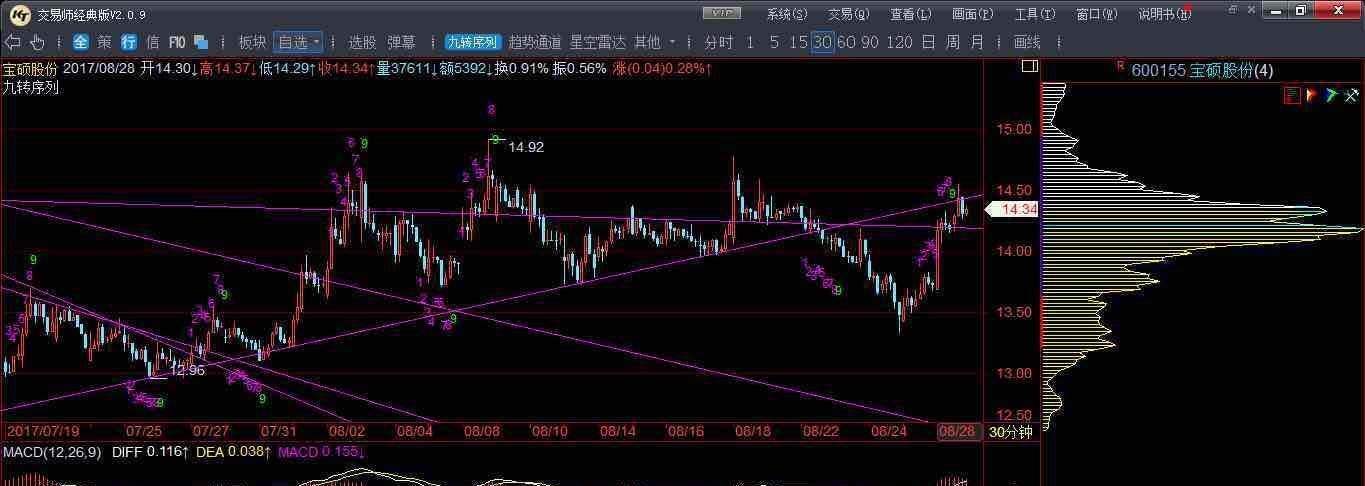
Task: Click the 信 information icon
Action: [x=153, y=42]
